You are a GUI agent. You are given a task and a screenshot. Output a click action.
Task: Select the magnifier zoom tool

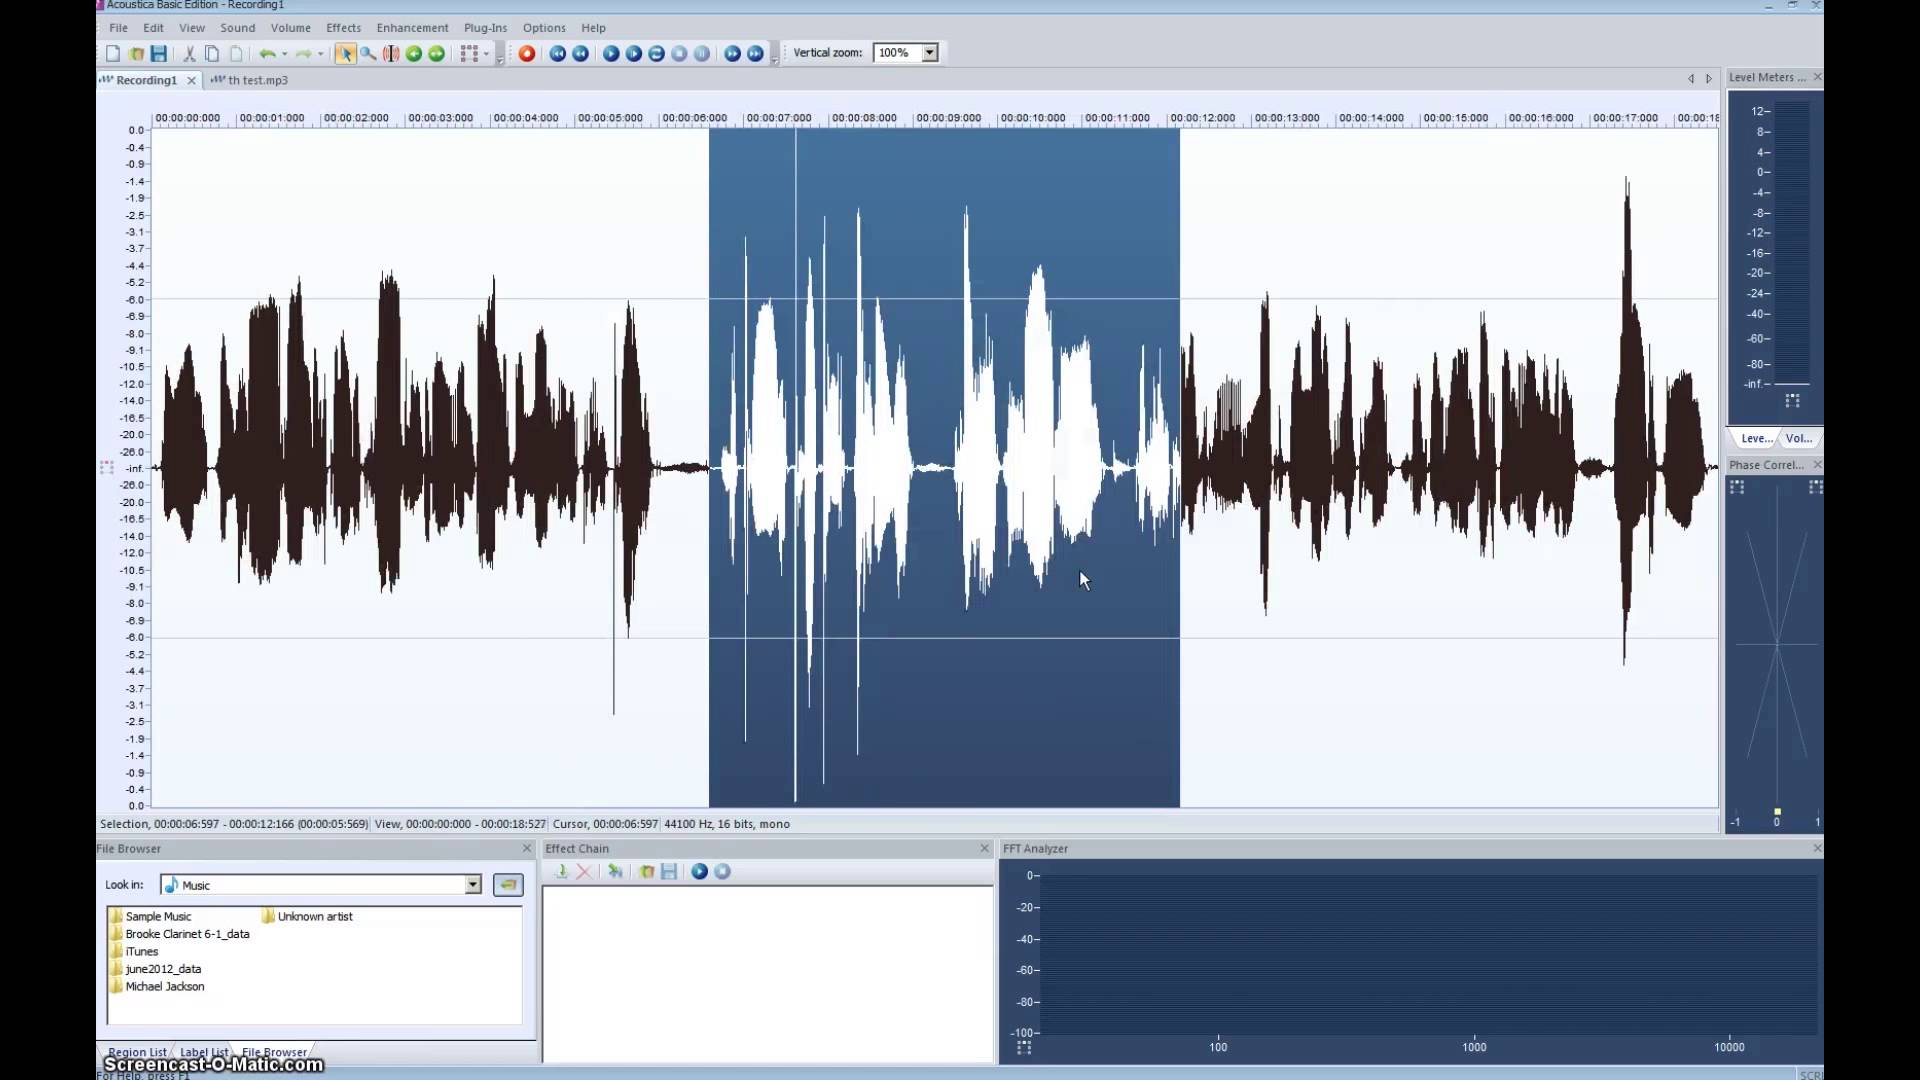click(368, 54)
